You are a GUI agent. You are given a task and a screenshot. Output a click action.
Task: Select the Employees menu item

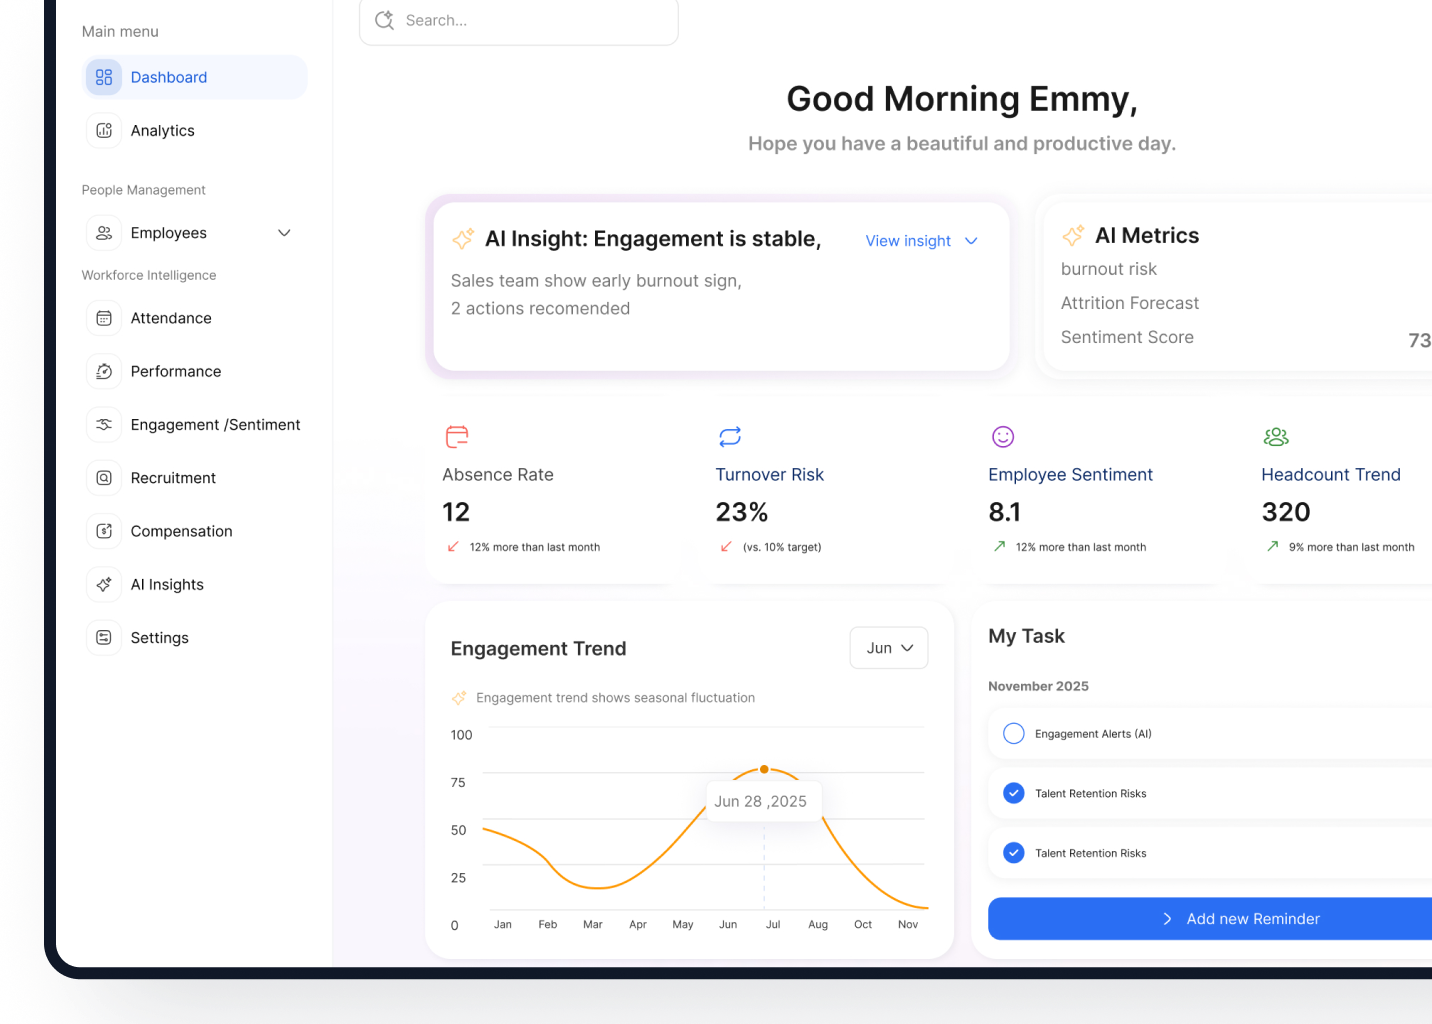tap(168, 233)
